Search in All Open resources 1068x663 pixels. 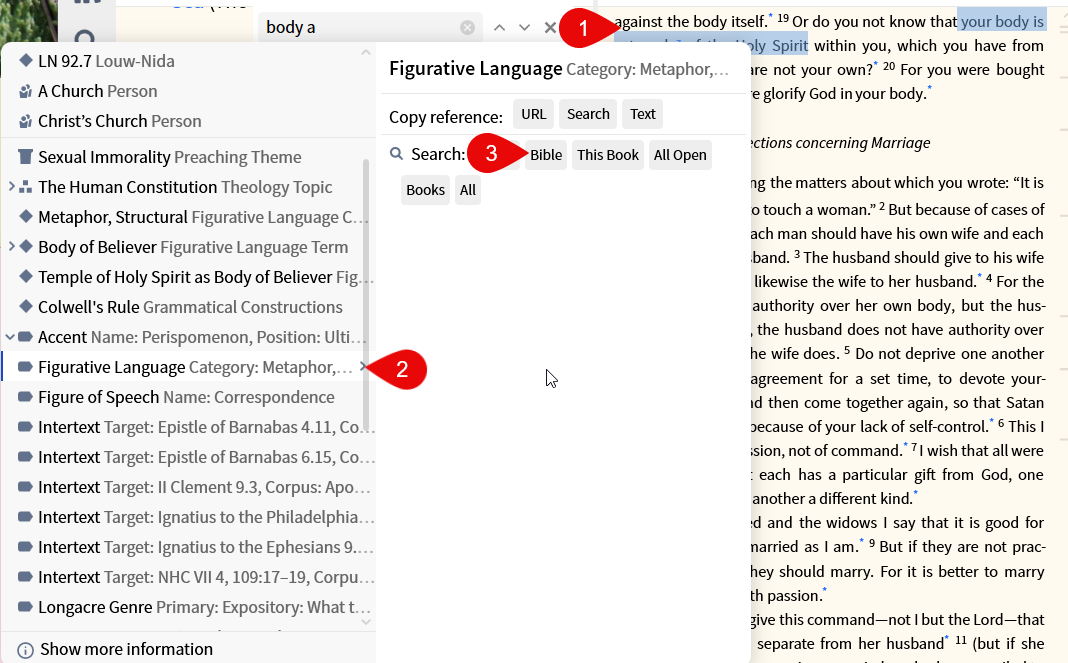coord(680,155)
